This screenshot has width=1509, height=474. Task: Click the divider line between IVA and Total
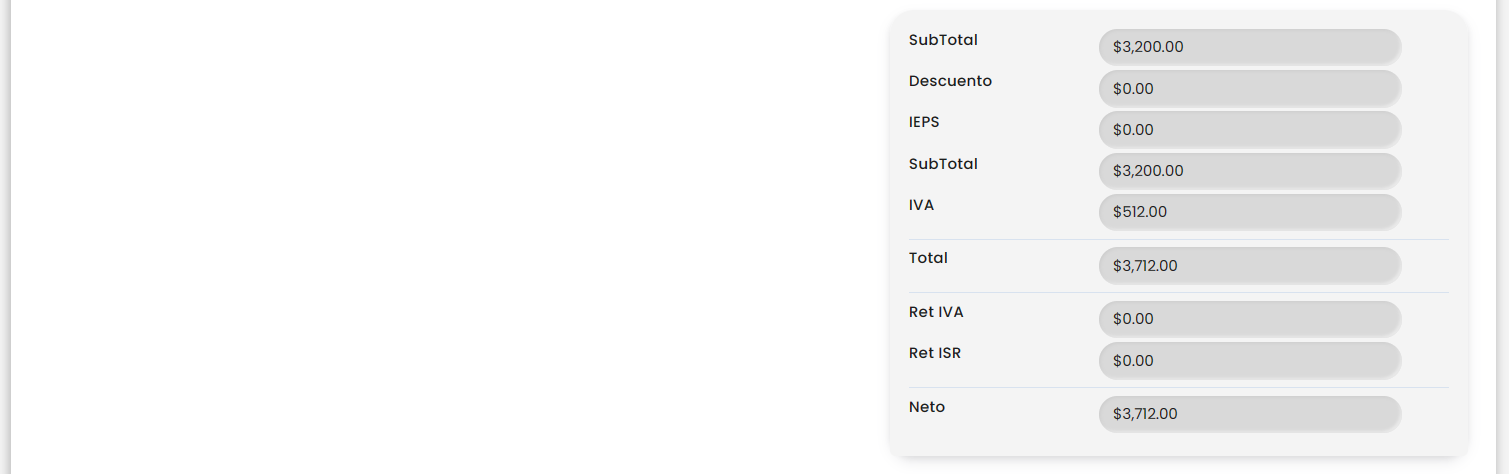(1178, 240)
